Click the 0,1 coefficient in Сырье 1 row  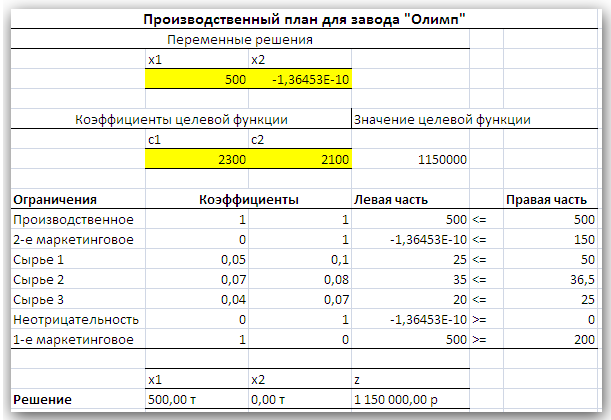[x=300, y=259]
